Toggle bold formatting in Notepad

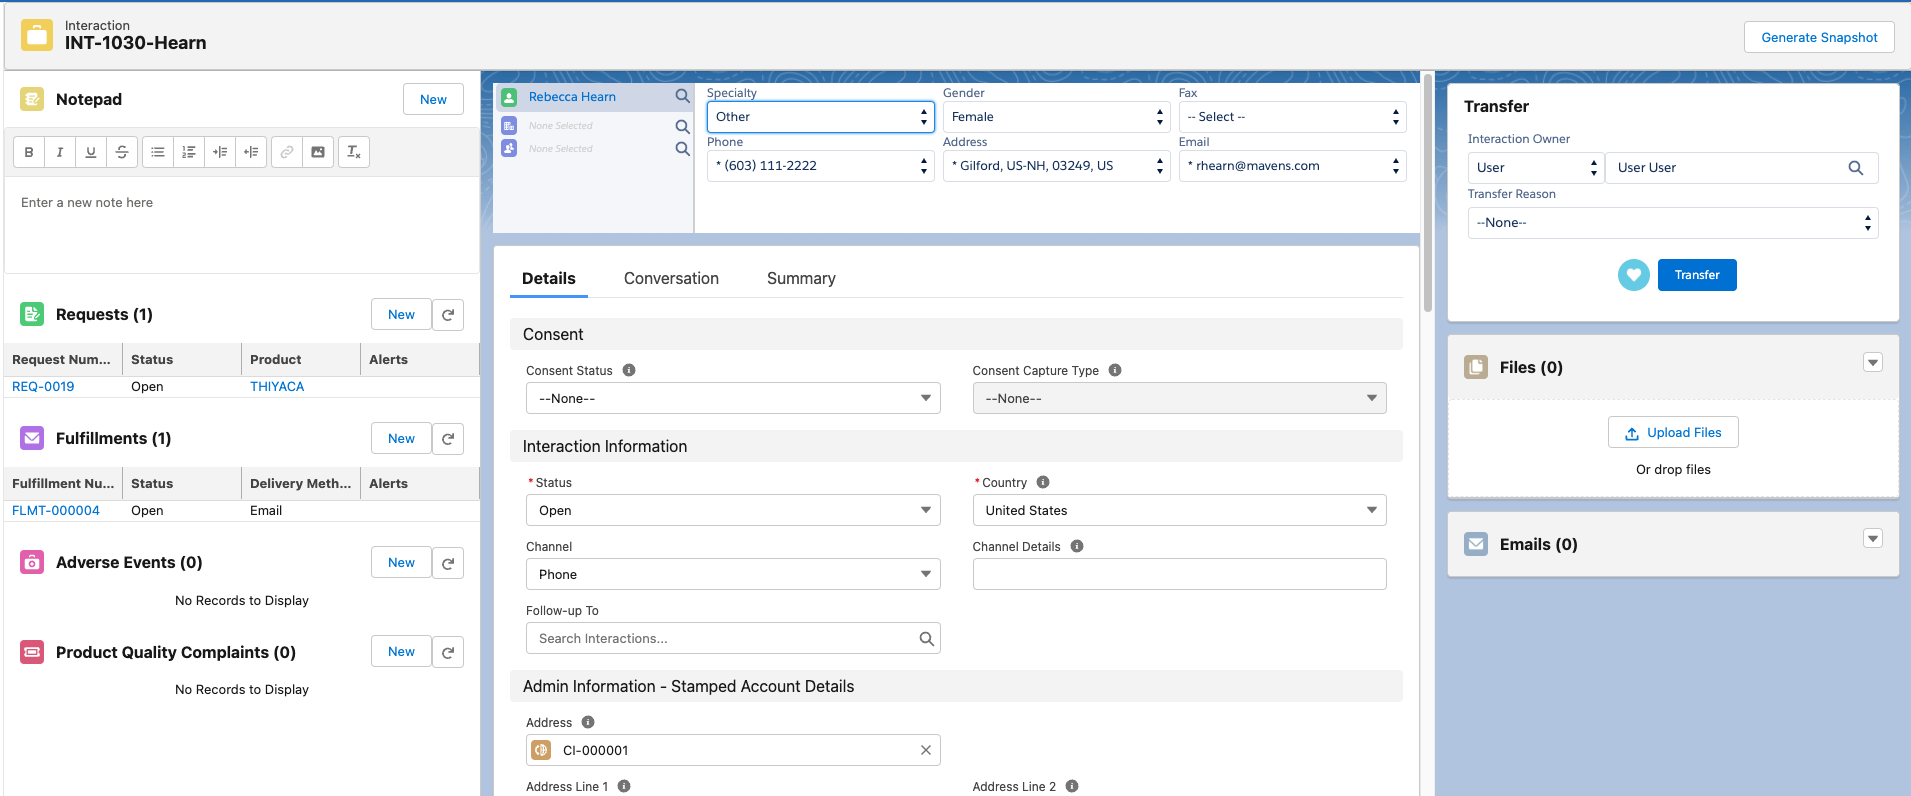(x=29, y=152)
